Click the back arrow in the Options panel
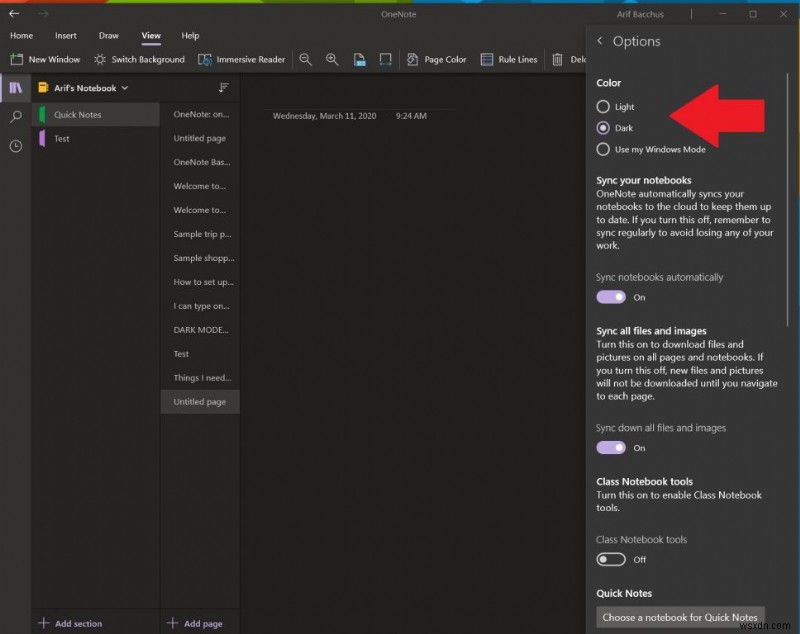The height and width of the screenshot is (634, 800). point(599,41)
